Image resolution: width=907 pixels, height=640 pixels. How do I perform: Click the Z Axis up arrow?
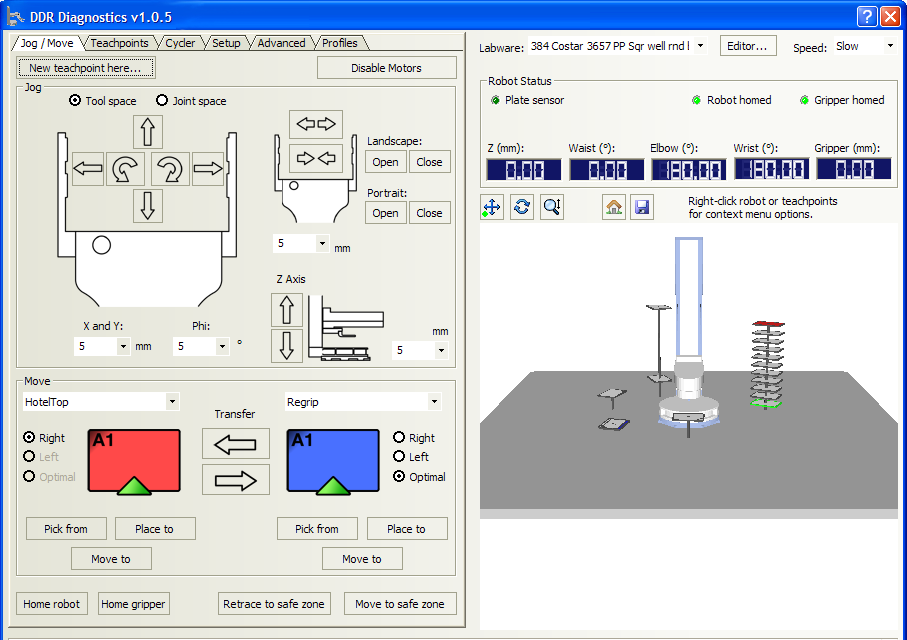pos(288,310)
